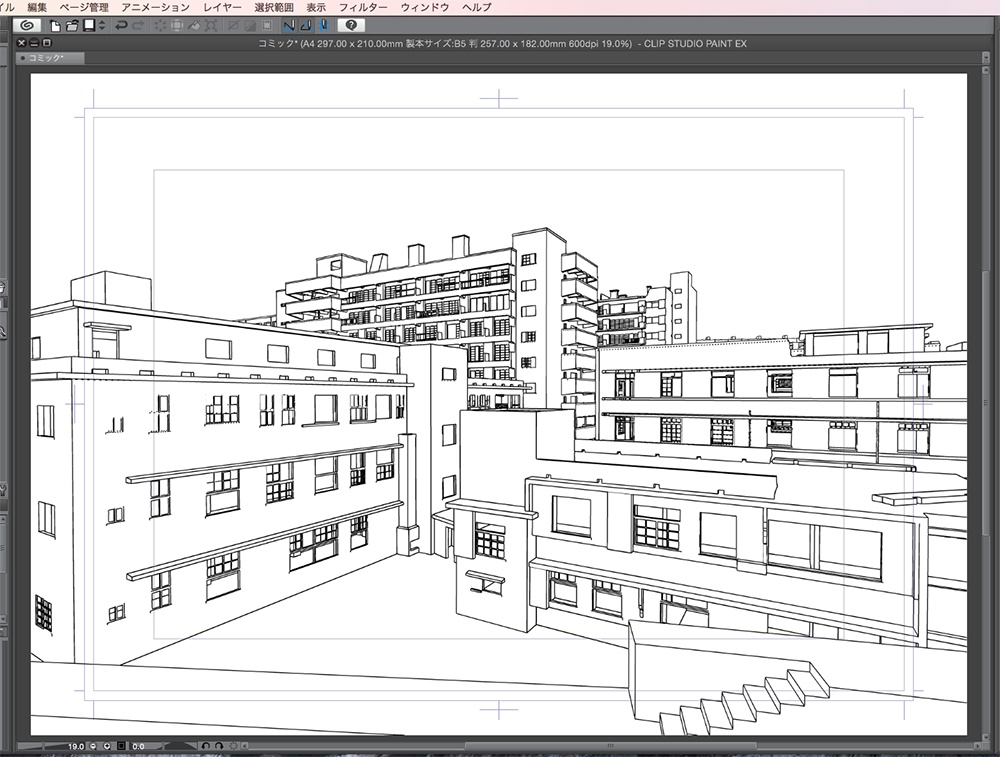
Task: Create a new document with toolbar icon
Action: [x=55, y=26]
